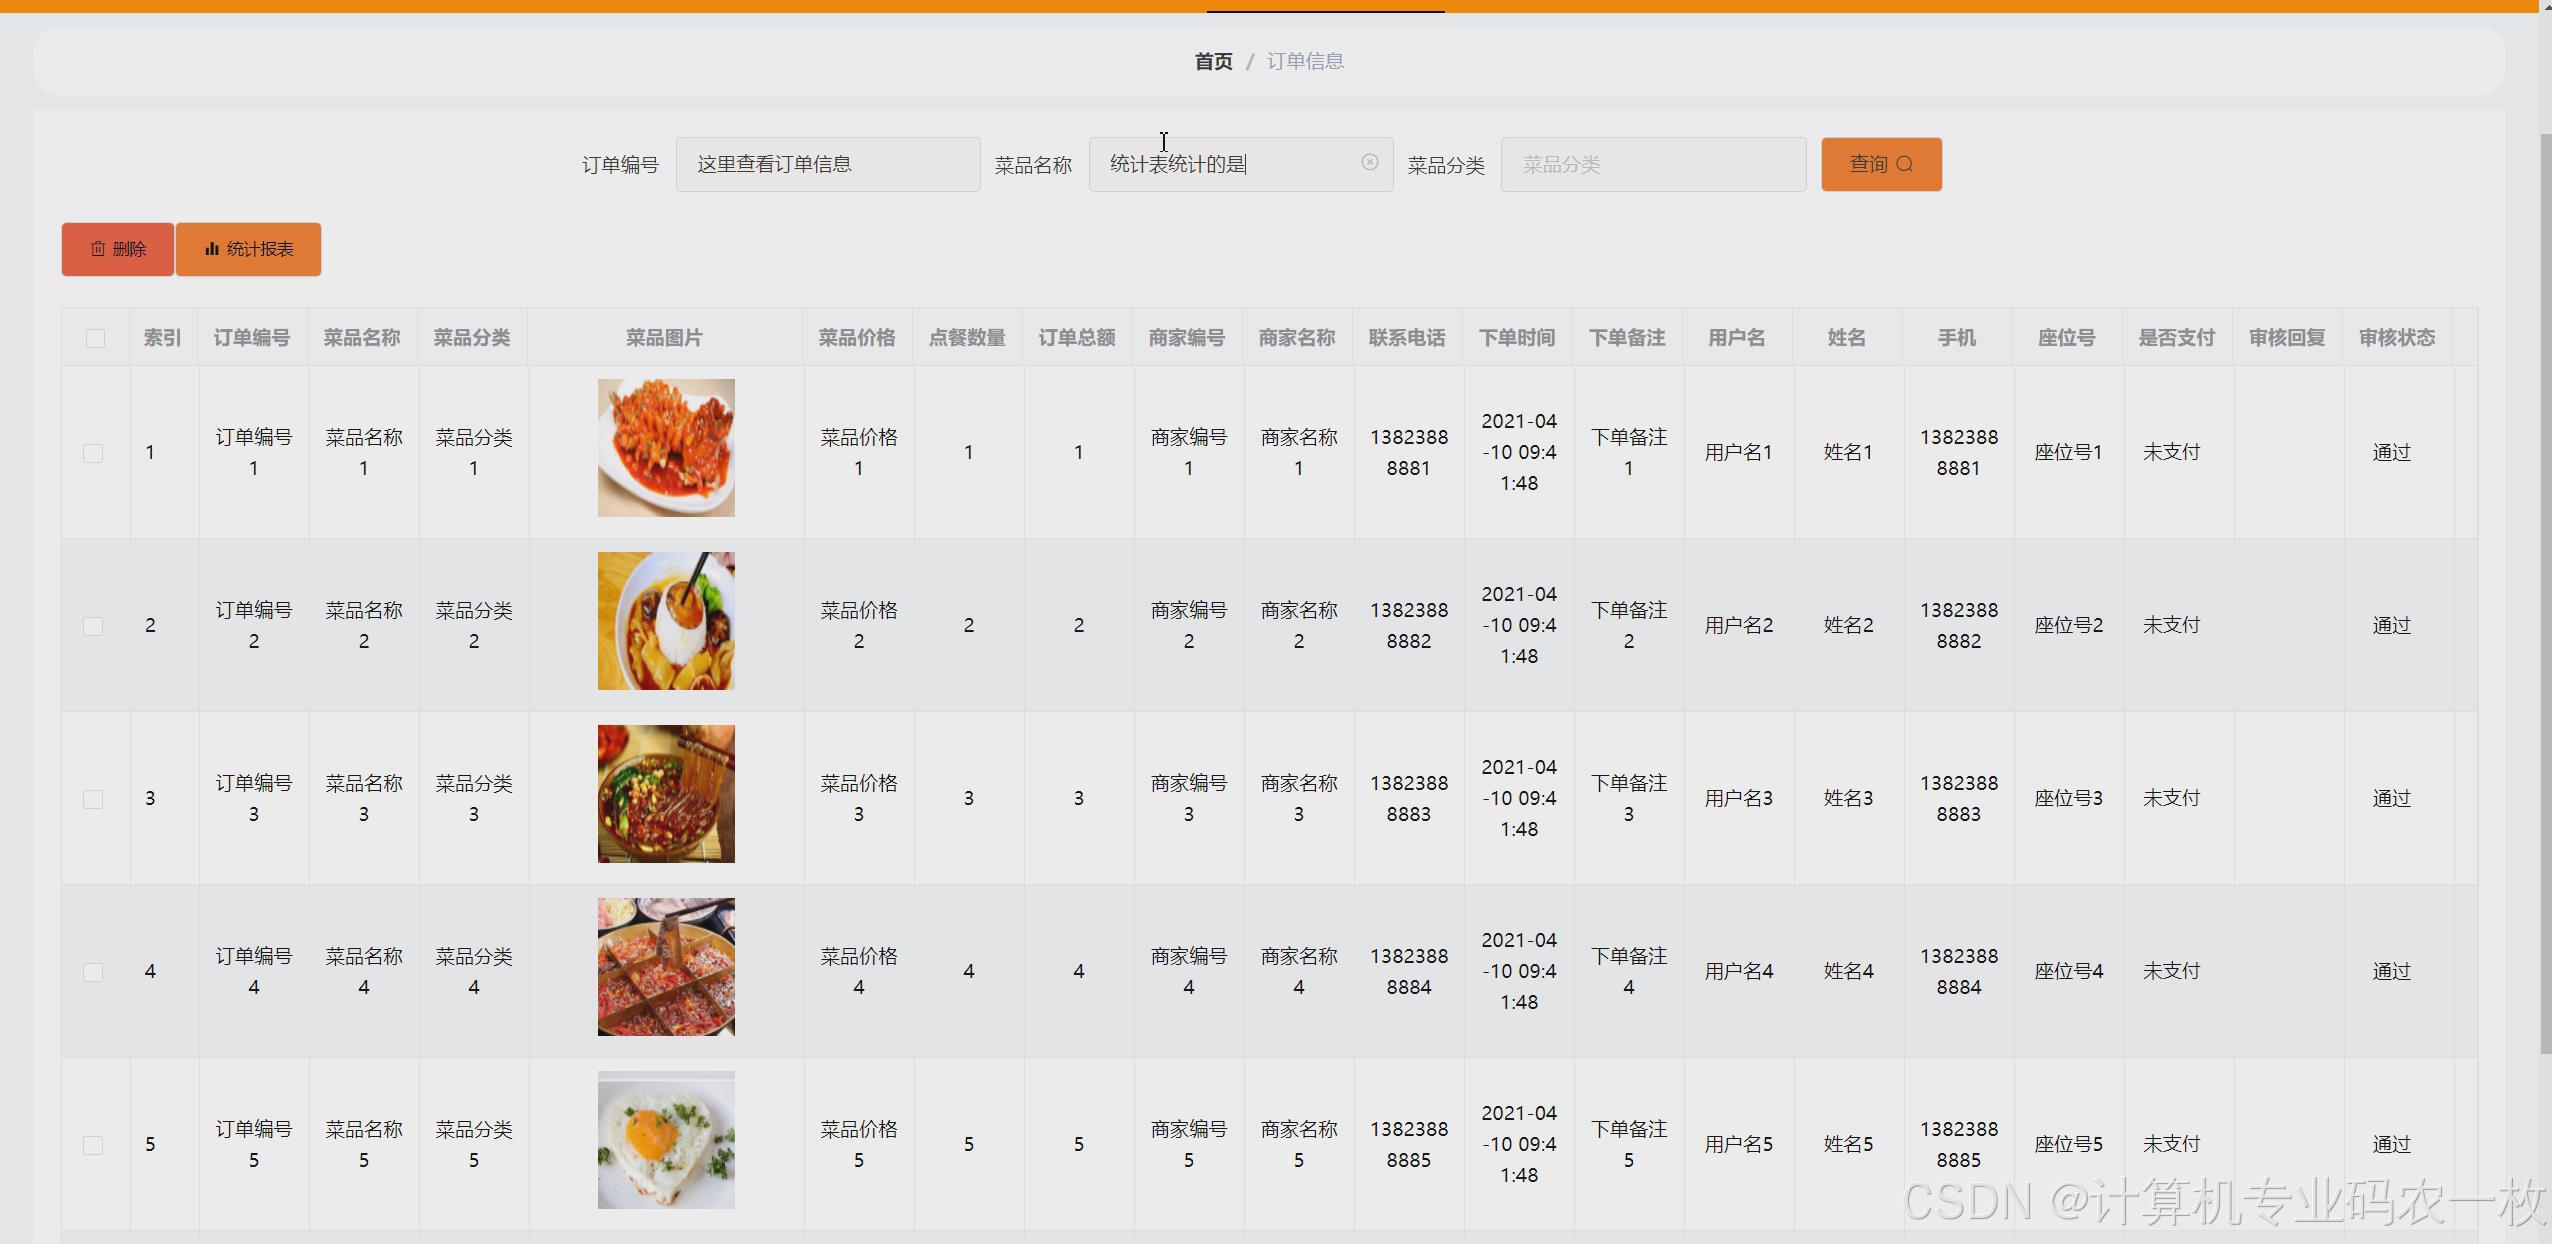Toggle the select-all header checkbox
2552x1244 pixels.
click(x=95, y=338)
